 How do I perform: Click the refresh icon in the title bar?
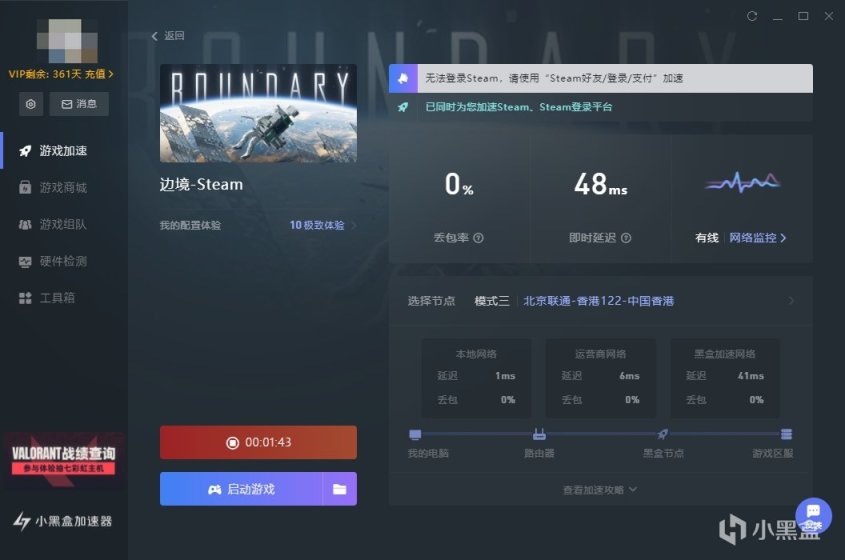pyautogui.click(x=752, y=16)
